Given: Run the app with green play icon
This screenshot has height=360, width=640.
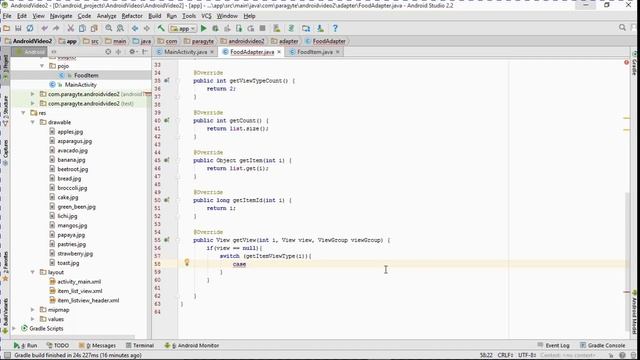Looking at the screenshot, I should pos(204,28).
